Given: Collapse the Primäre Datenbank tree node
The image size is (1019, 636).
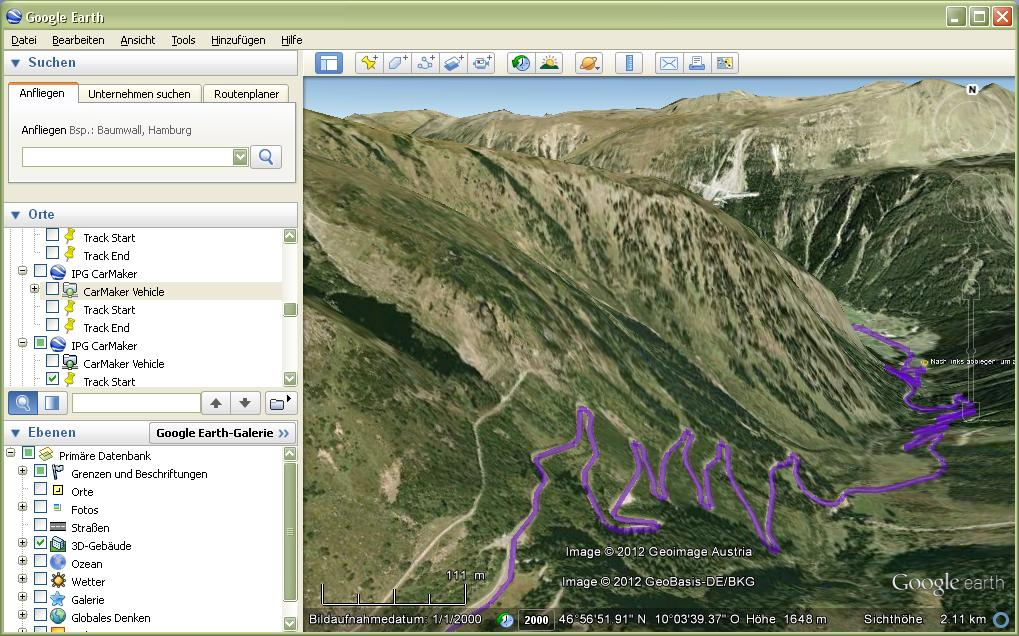Looking at the screenshot, I should pyautogui.click(x=10, y=452).
